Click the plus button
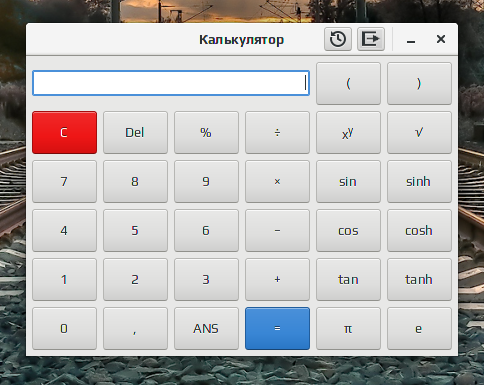 (277, 279)
